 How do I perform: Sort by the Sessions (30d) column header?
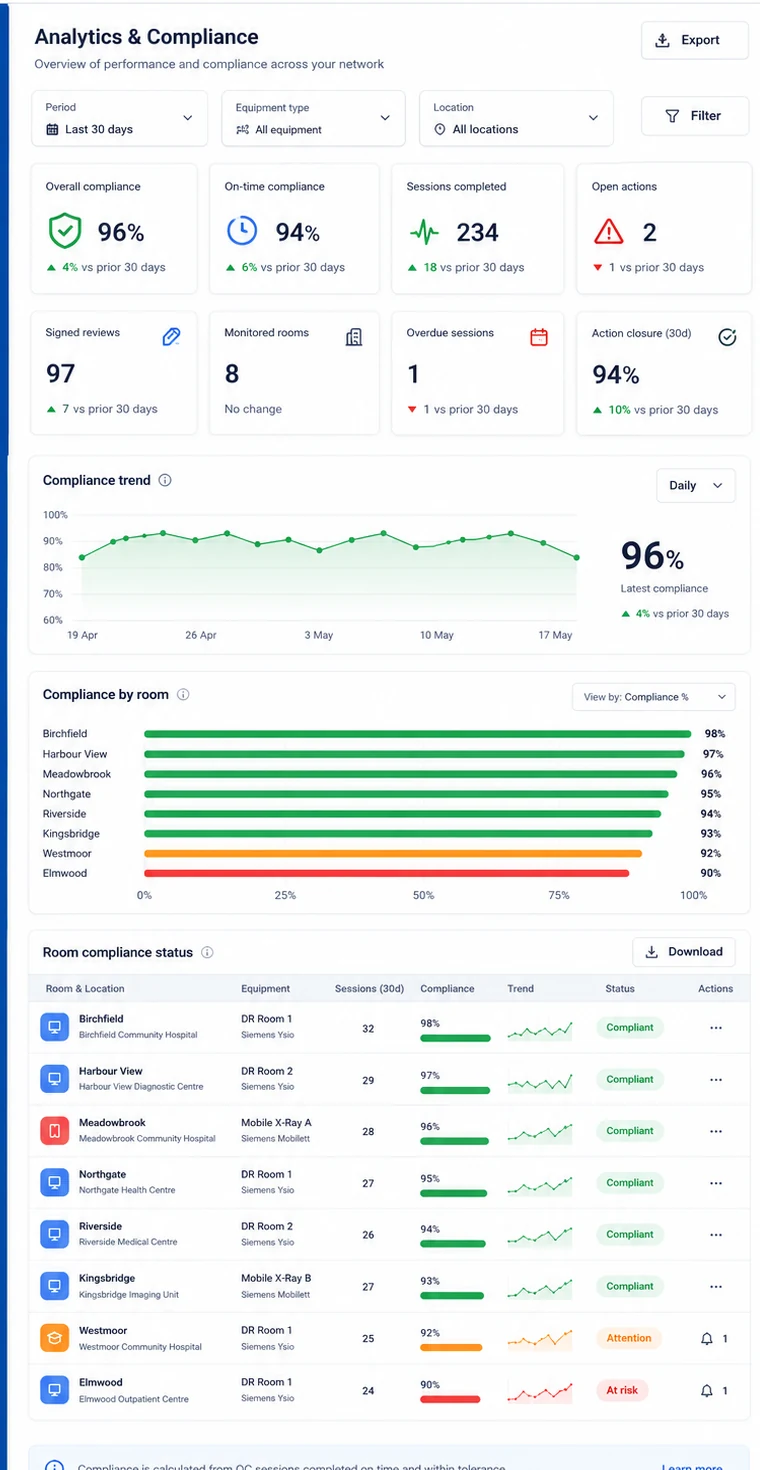point(369,988)
